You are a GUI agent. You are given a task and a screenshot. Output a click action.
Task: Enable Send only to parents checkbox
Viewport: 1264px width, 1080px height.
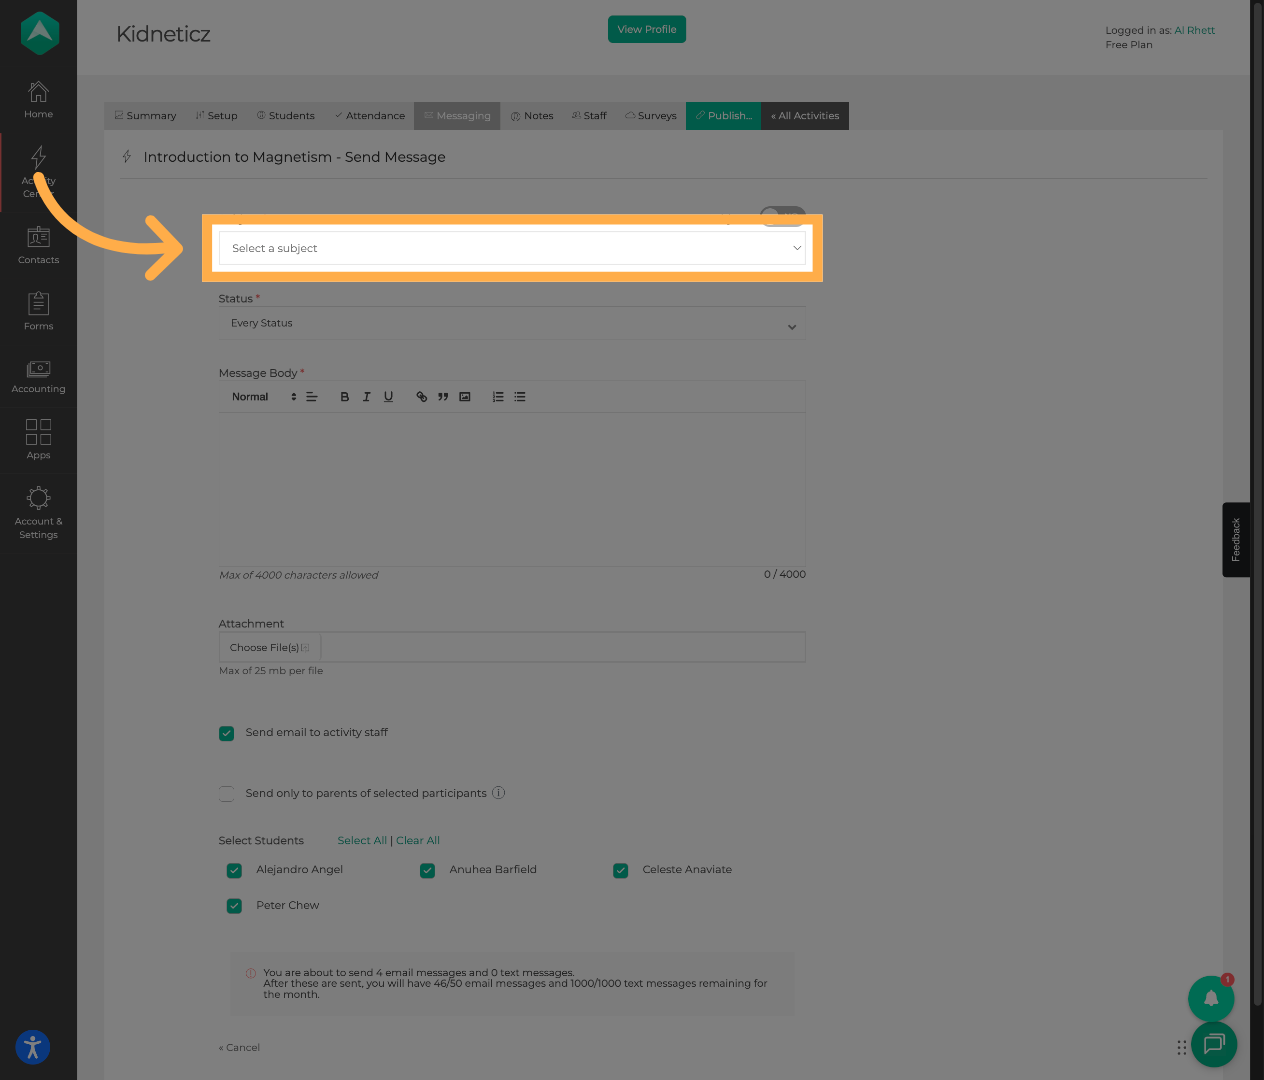click(227, 794)
